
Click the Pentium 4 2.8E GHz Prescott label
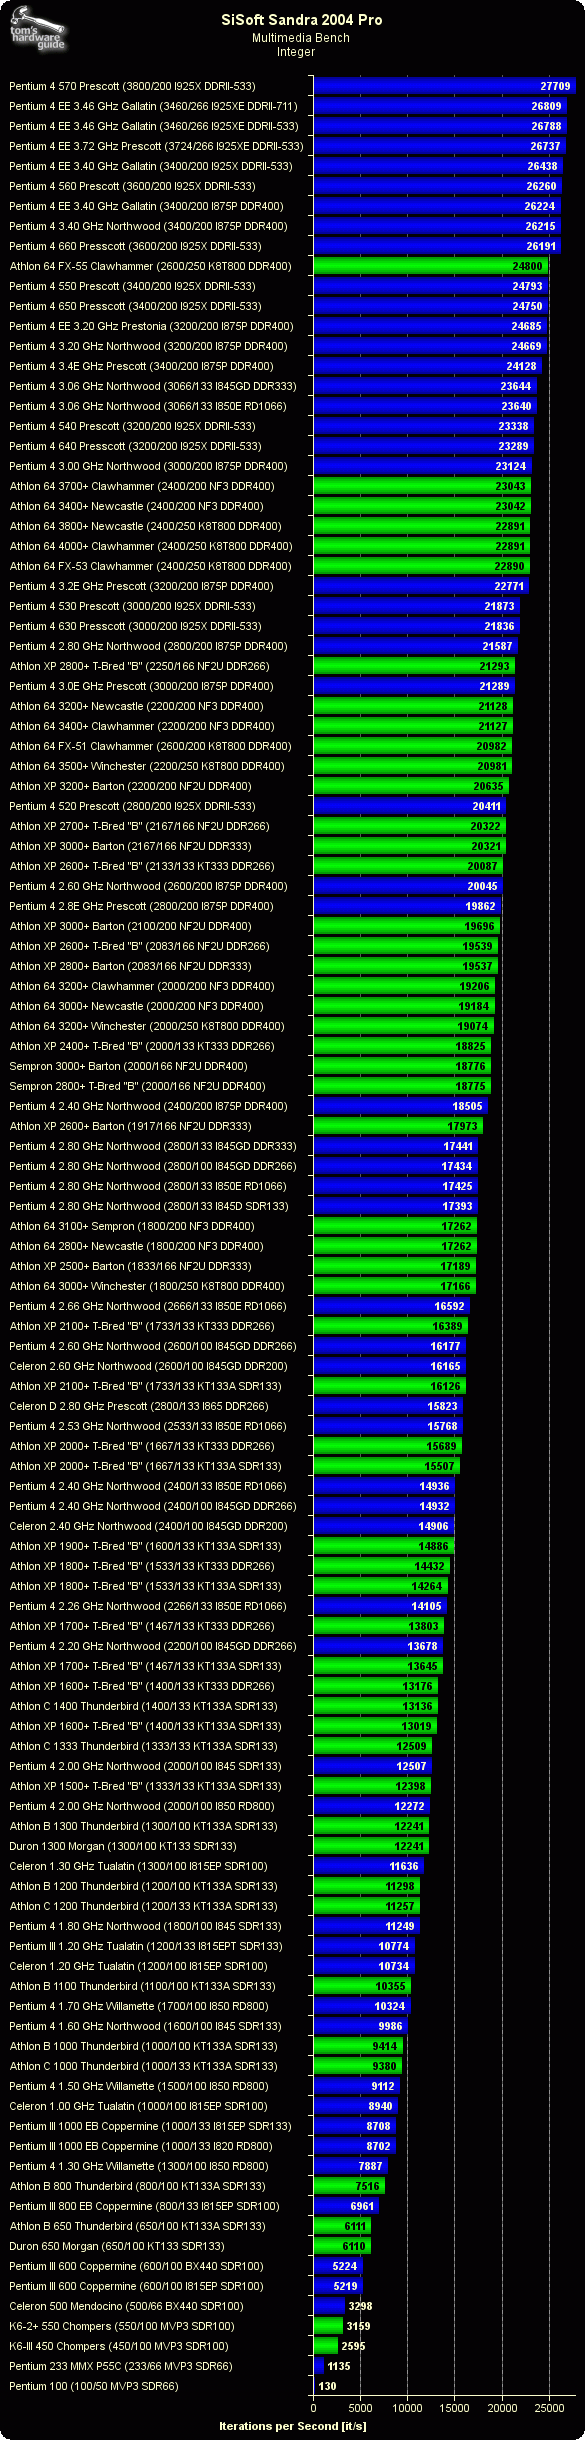[141, 906]
